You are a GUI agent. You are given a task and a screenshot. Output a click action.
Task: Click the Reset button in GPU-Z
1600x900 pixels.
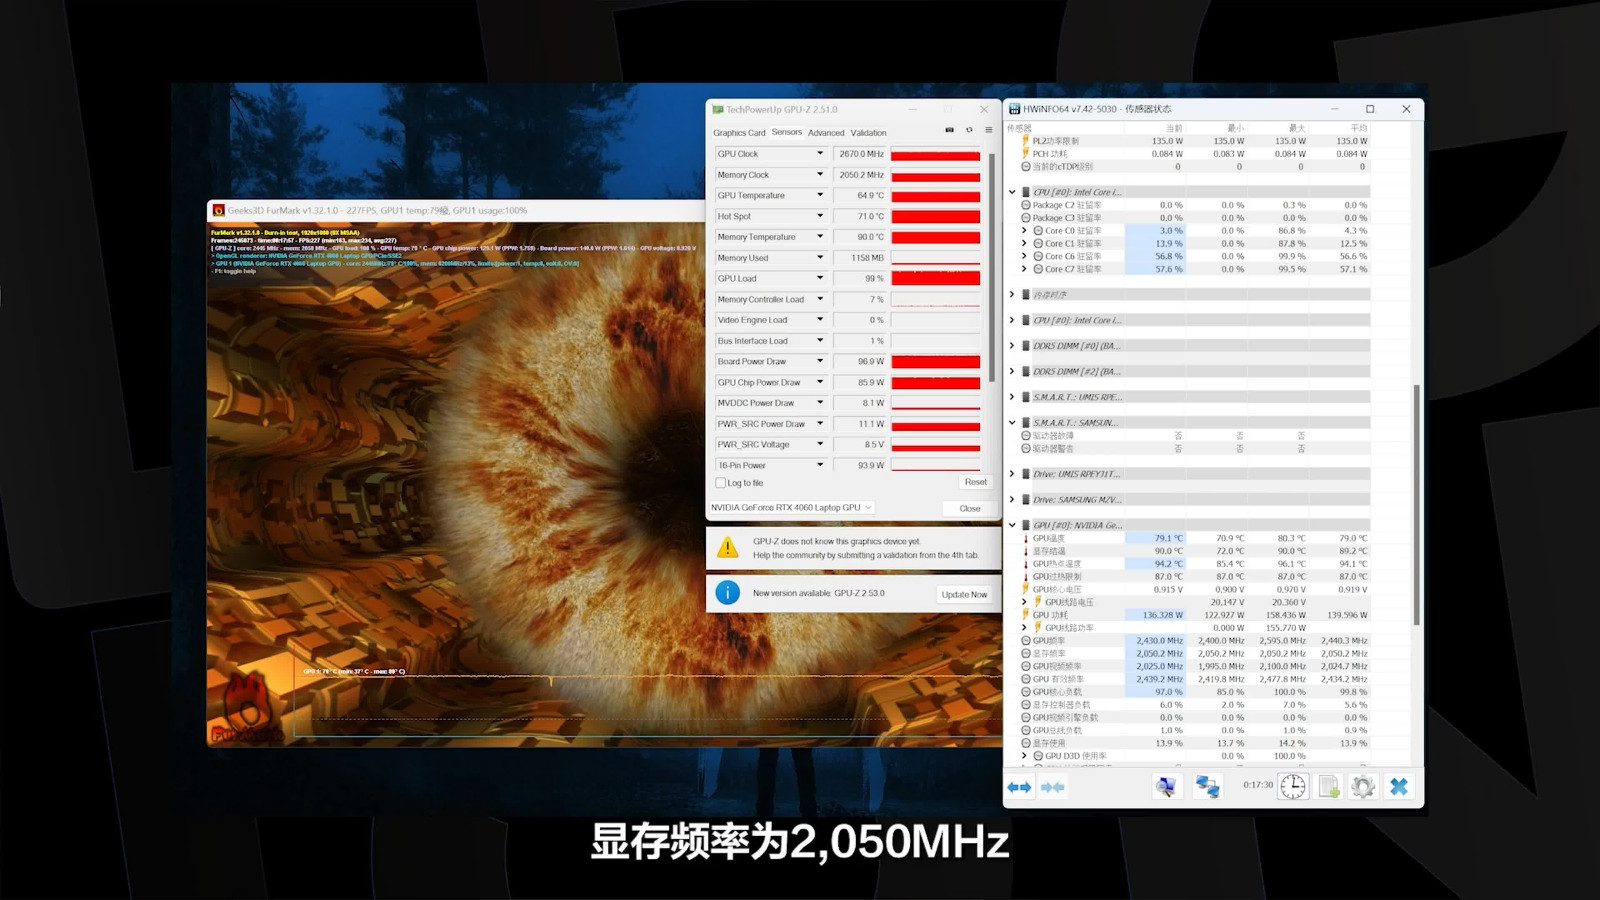(976, 482)
